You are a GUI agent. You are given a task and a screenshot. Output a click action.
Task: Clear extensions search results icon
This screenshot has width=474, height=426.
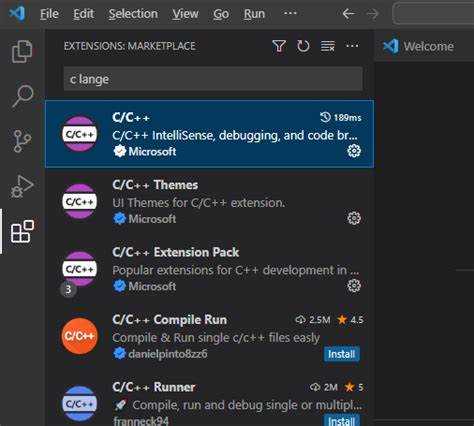[x=328, y=46]
